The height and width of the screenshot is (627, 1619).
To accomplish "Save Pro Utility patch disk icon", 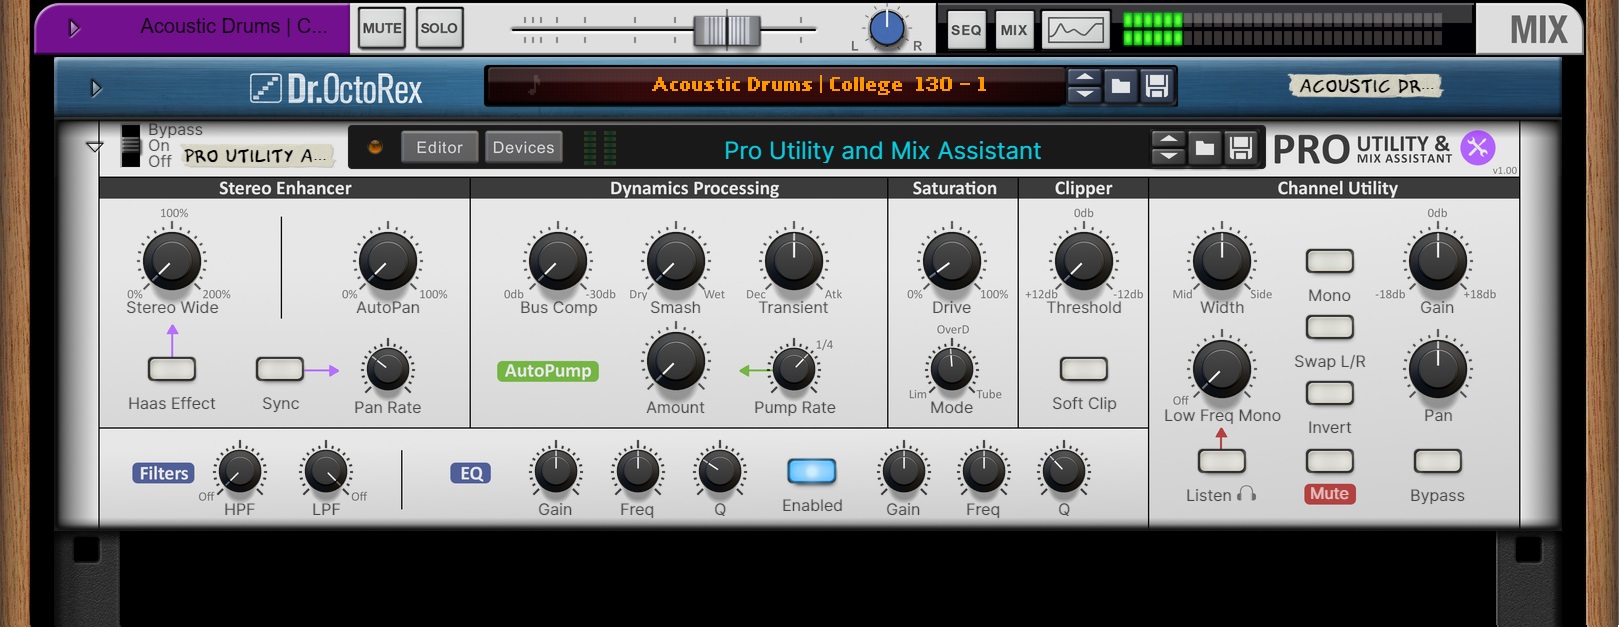I will pos(1241,148).
